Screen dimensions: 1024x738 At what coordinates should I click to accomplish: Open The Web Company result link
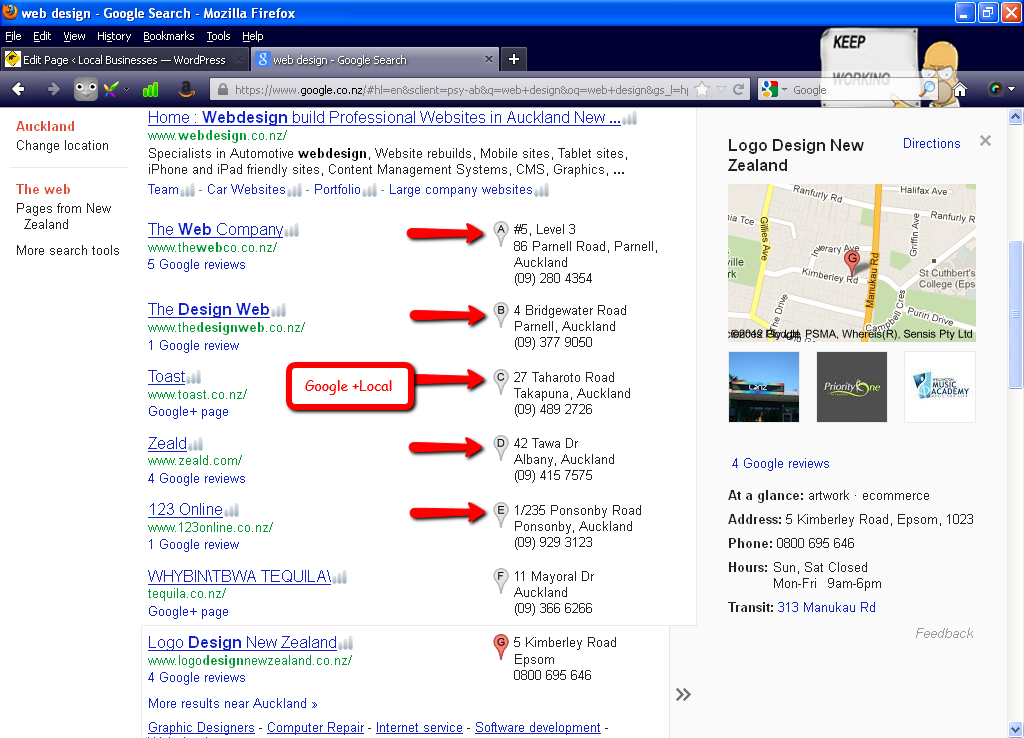[x=215, y=229]
